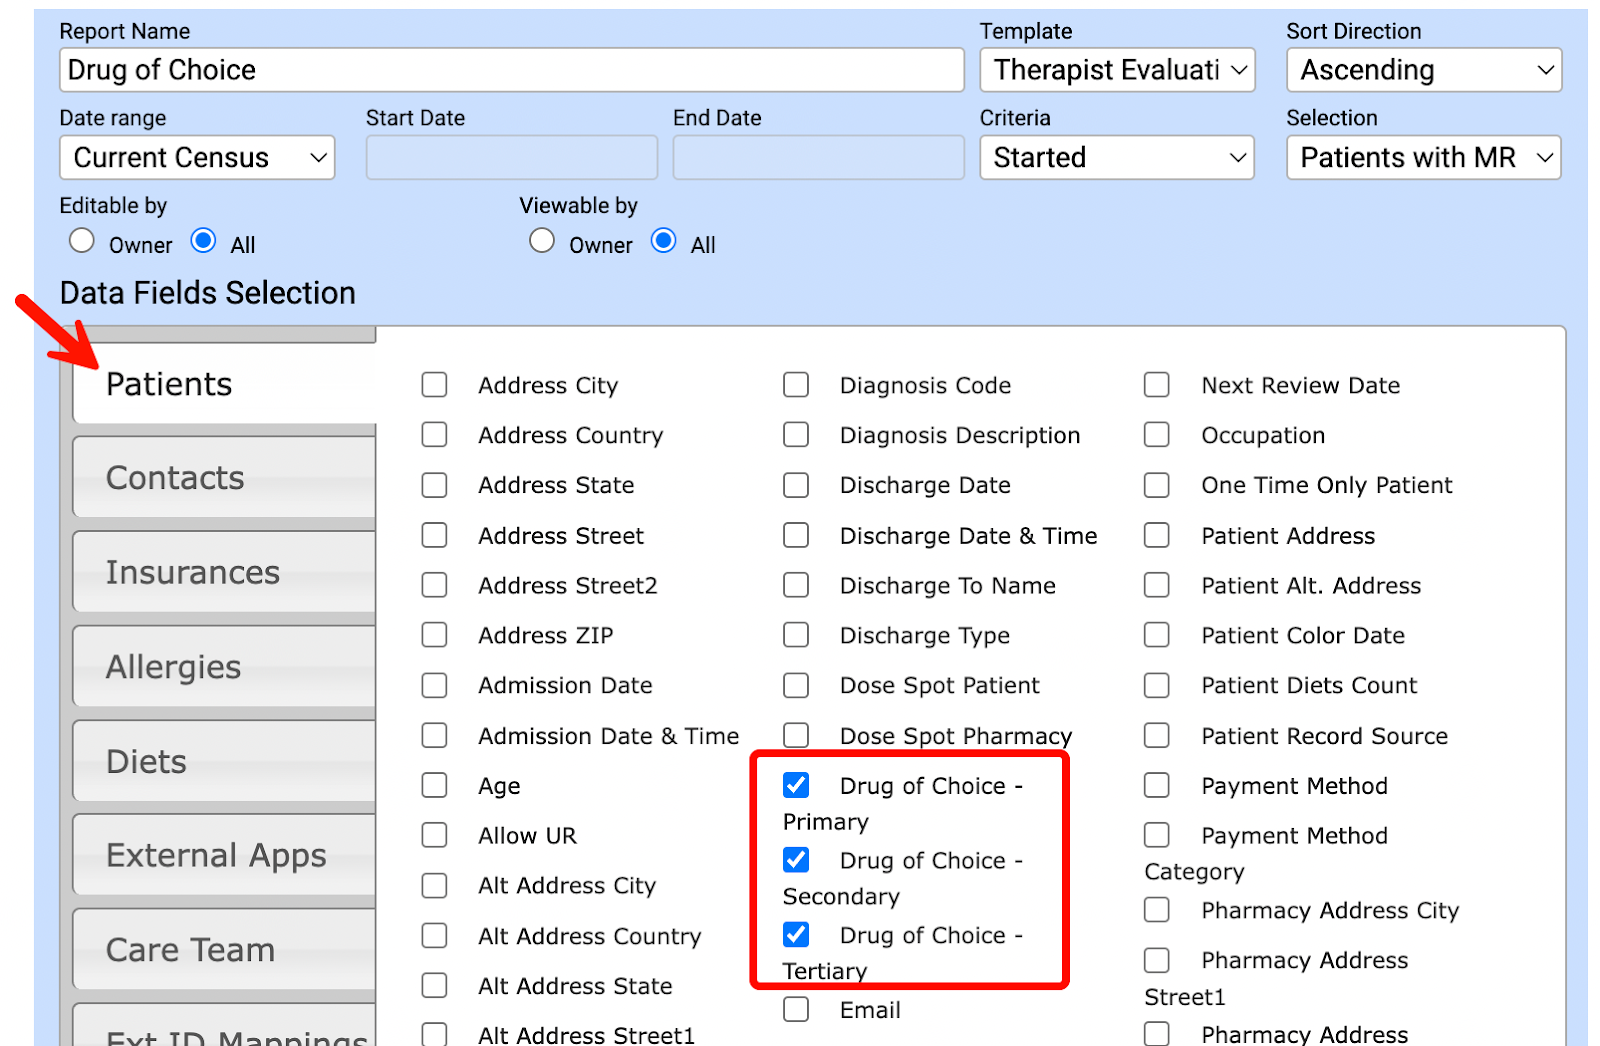Set Editable by to Owner
Viewport: 1600px width, 1046px height.
pyautogui.click(x=82, y=242)
